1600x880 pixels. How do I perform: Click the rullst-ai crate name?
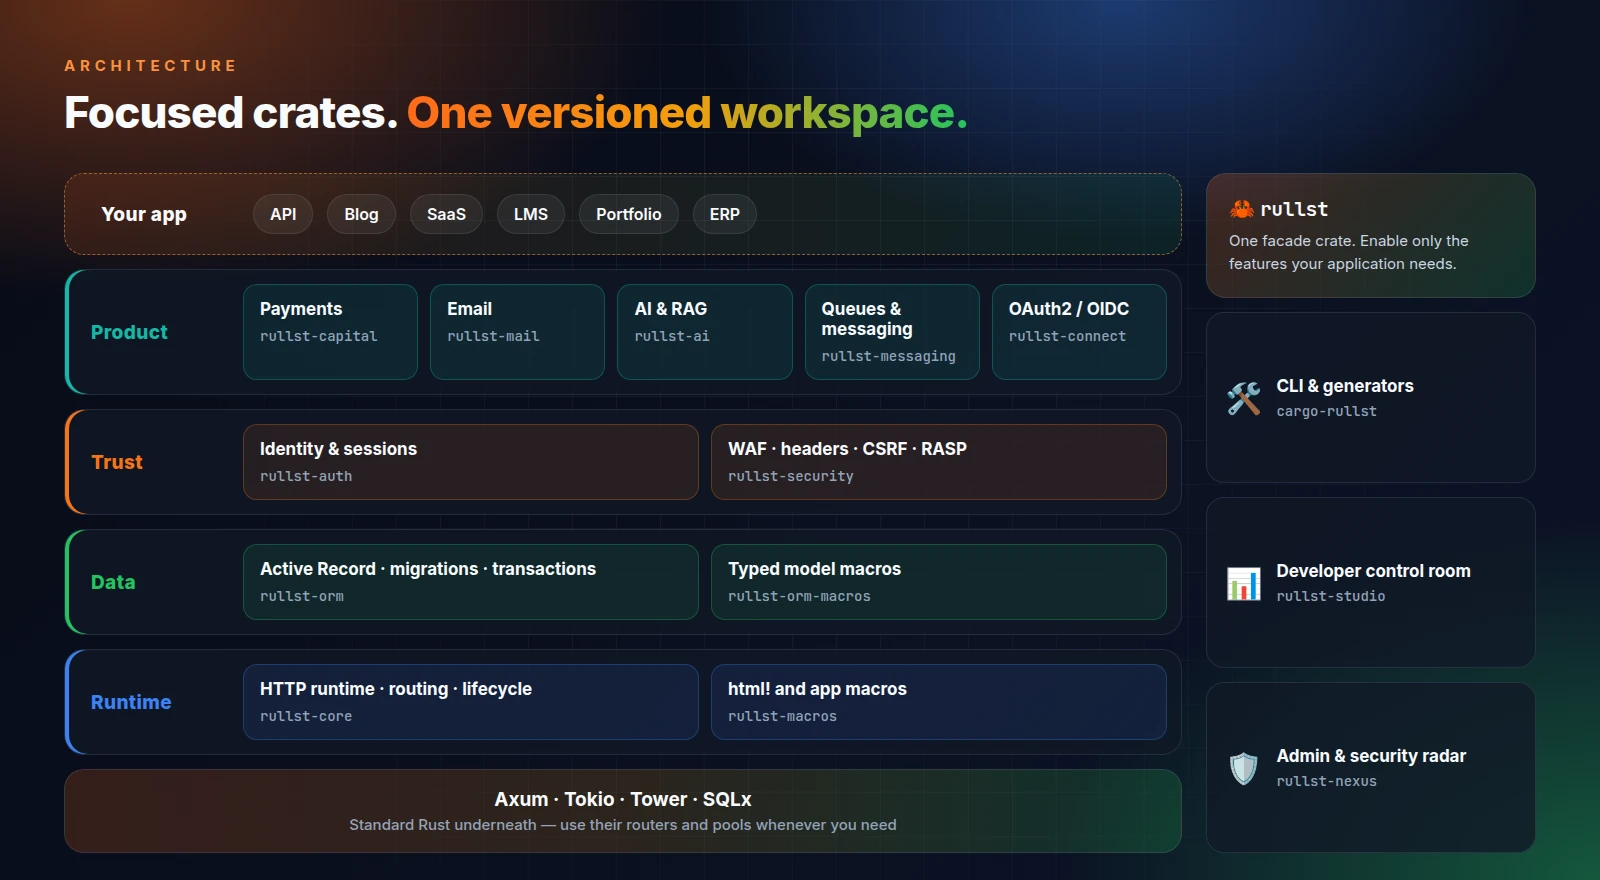pyautogui.click(x=672, y=336)
